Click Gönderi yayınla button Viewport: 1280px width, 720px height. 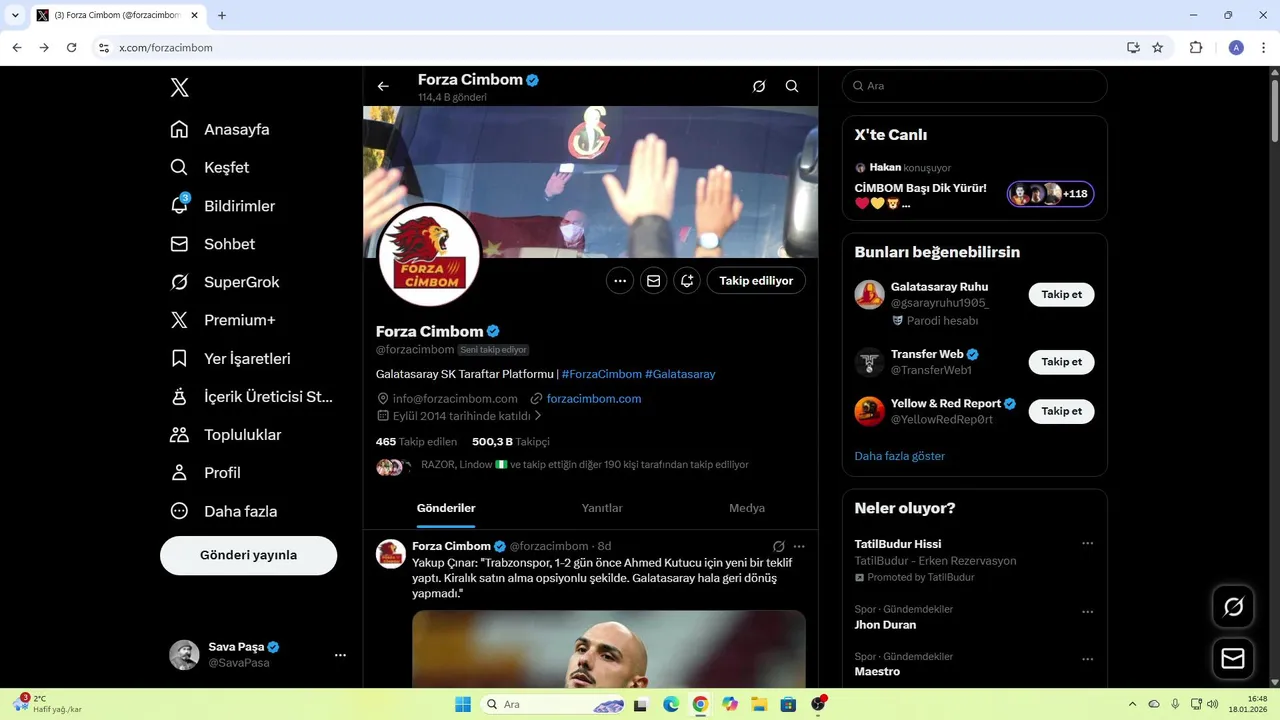click(248, 555)
